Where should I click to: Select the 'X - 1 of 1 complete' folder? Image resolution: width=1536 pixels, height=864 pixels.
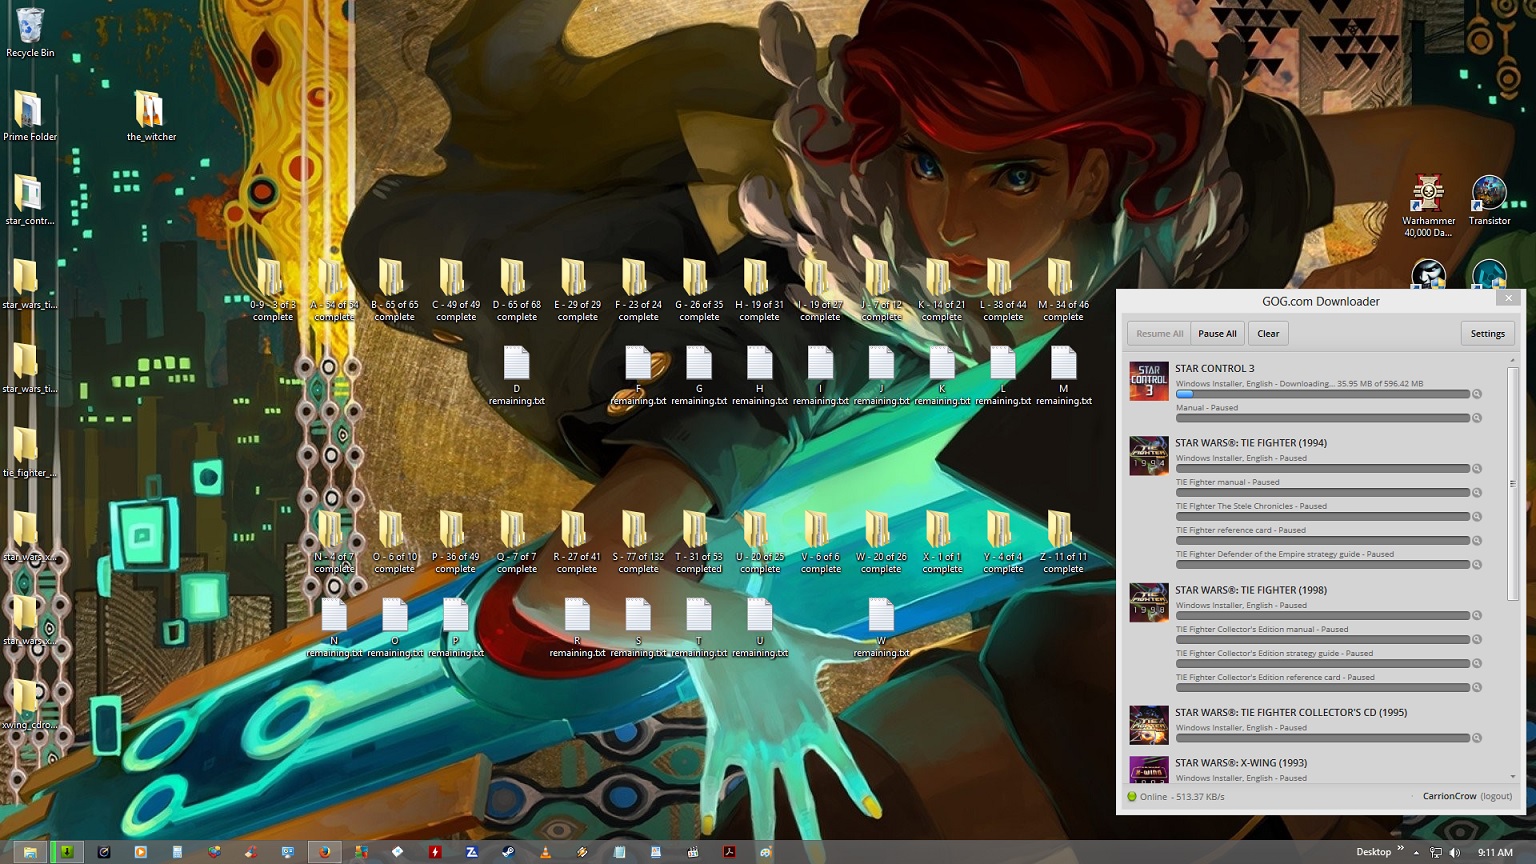coord(941,542)
